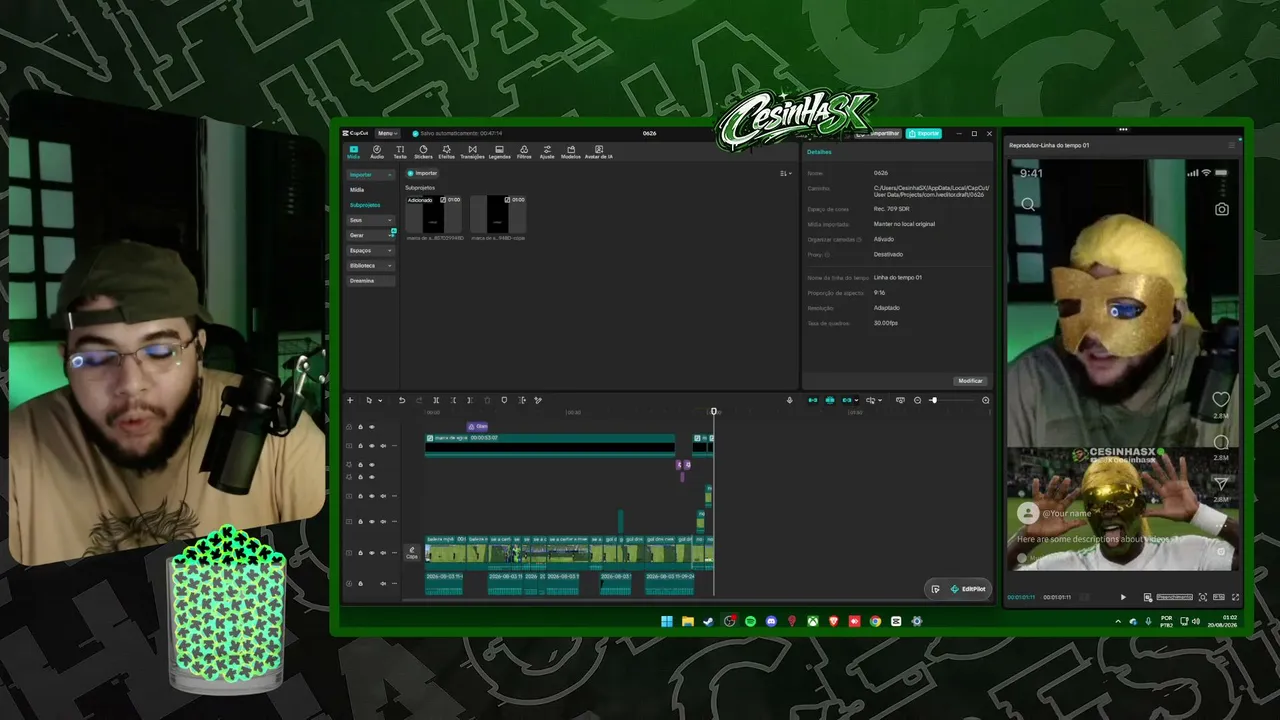Screen dimensions: 1280x720
Task: Zoom out the timeline
Action: click(x=918, y=400)
